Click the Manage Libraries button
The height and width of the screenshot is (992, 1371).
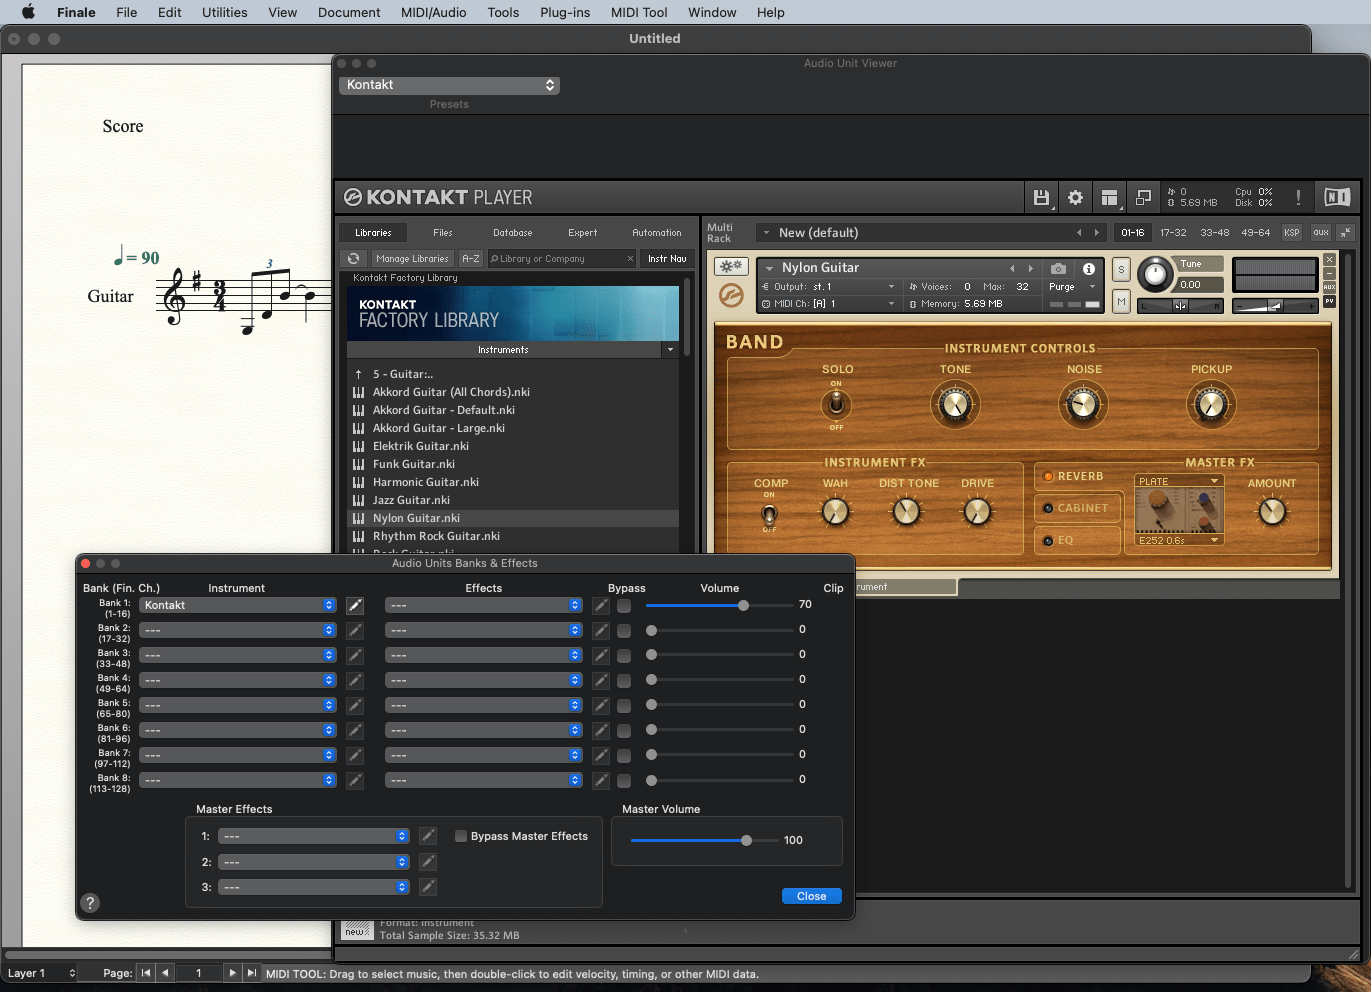point(412,258)
